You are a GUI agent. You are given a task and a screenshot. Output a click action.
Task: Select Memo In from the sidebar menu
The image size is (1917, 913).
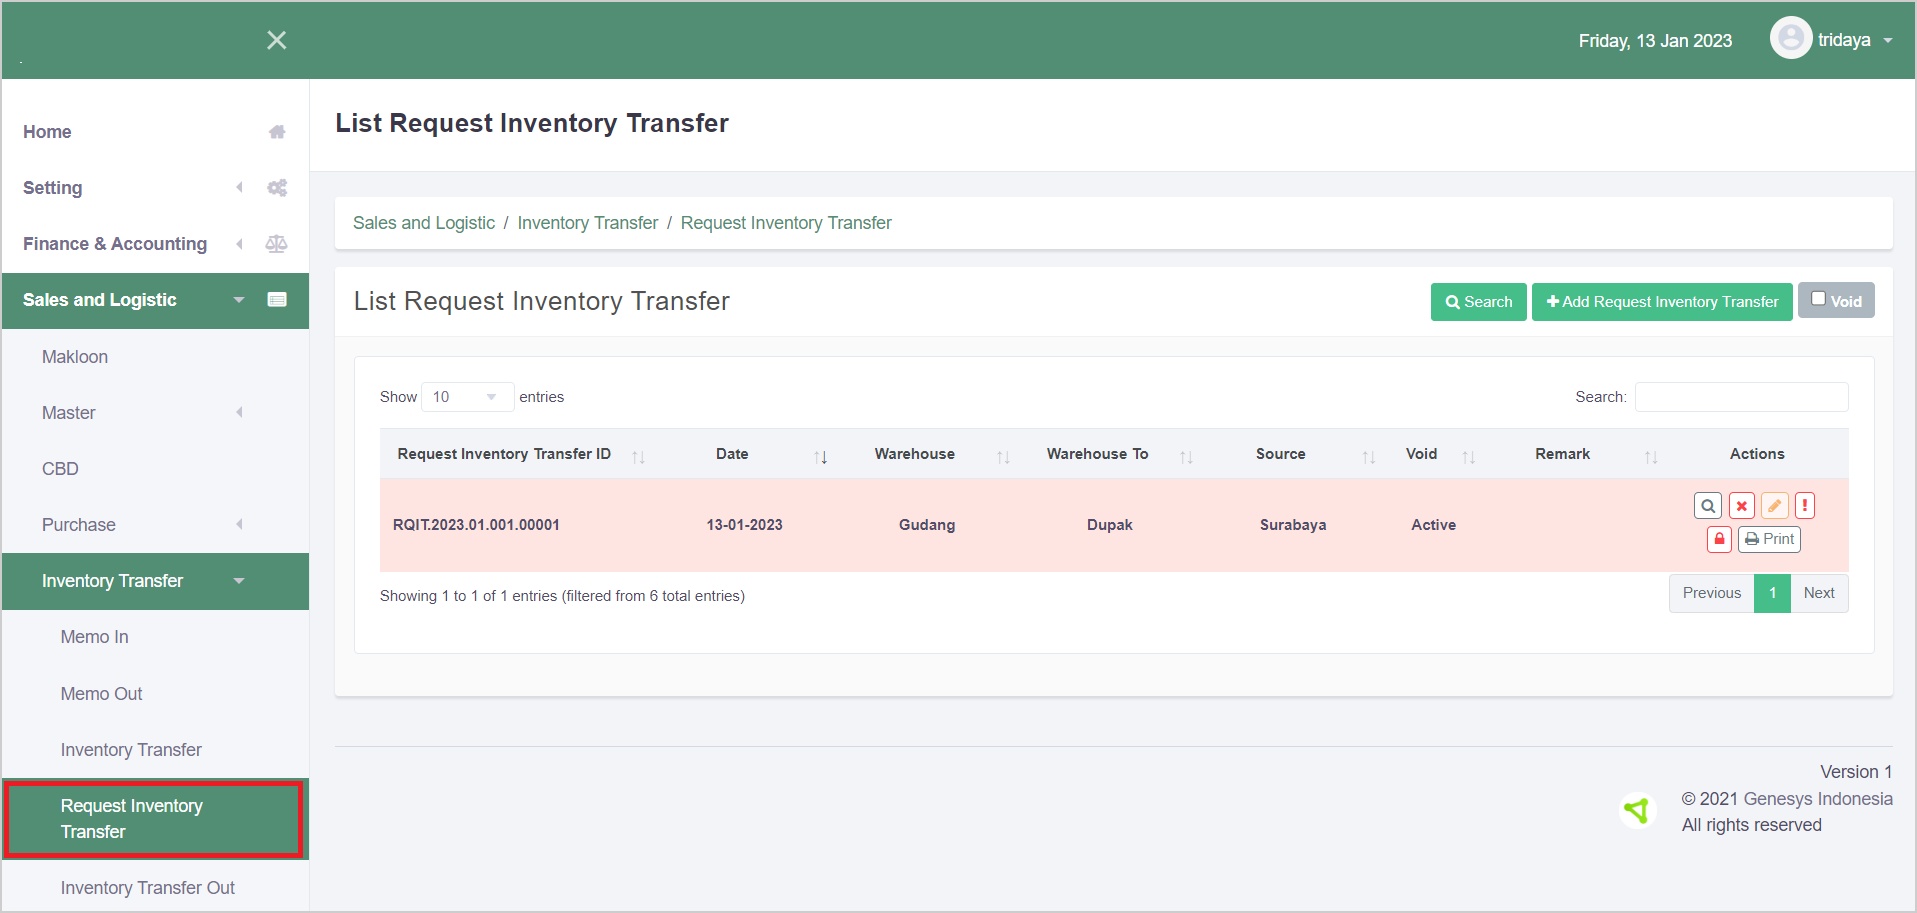click(94, 636)
